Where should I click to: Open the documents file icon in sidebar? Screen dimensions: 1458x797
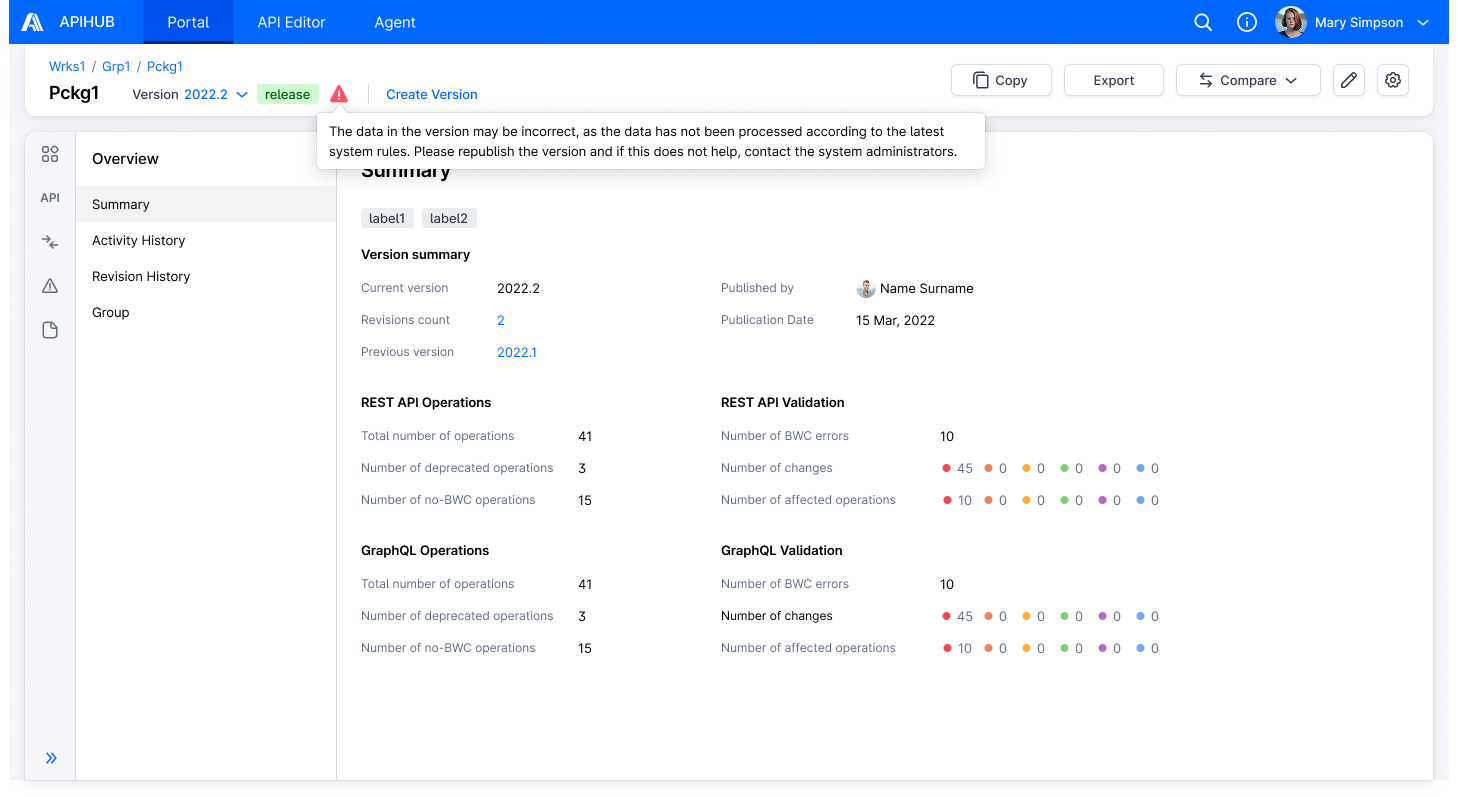[50, 330]
